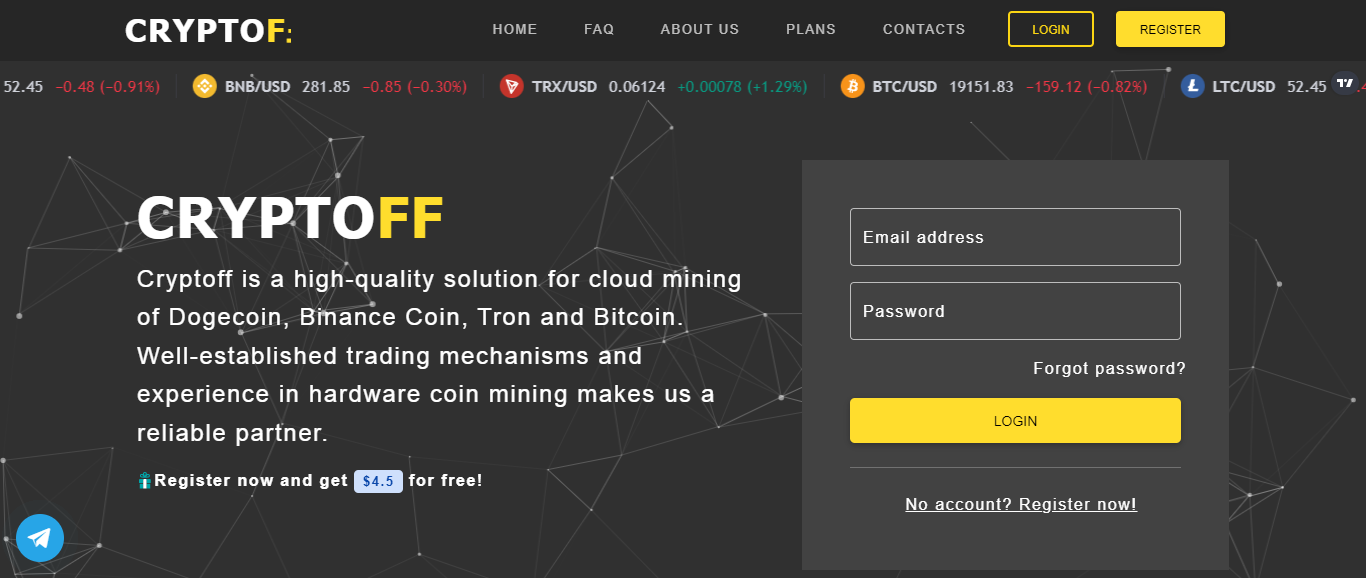Image resolution: width=1366 pixels, height=578 pixels.
Task: Go to the FAQ page
Action: [x=599, y=29]
